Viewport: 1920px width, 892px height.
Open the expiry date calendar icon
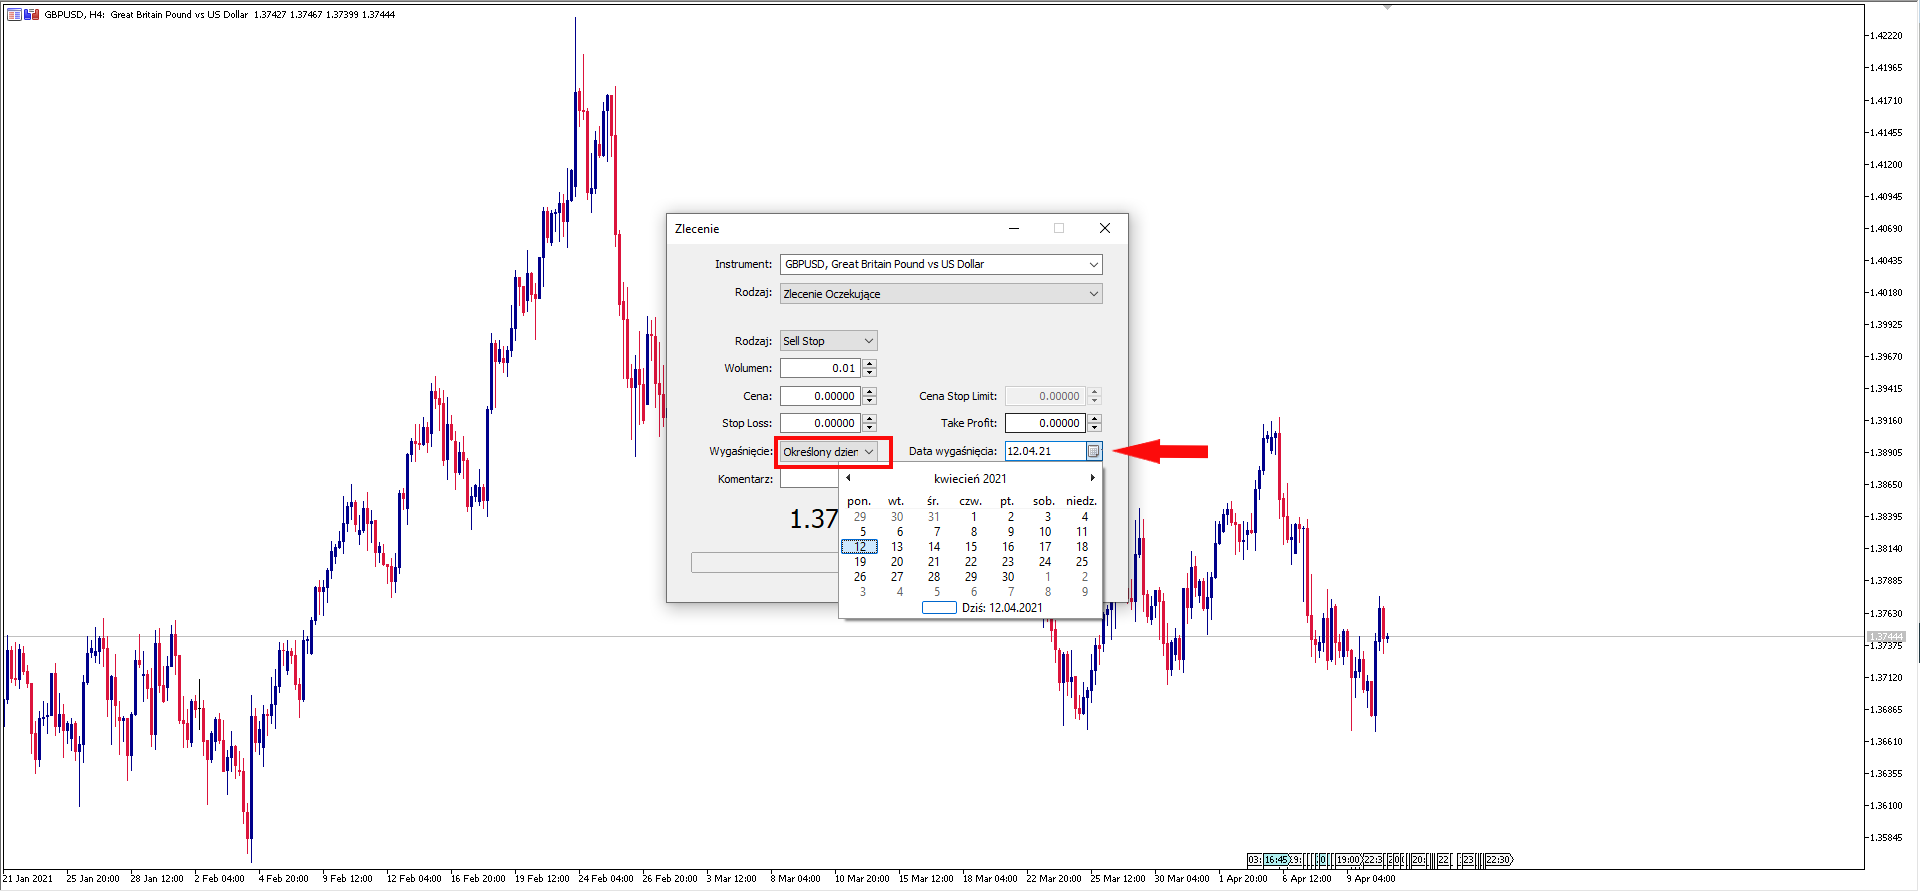(1093, 451)
